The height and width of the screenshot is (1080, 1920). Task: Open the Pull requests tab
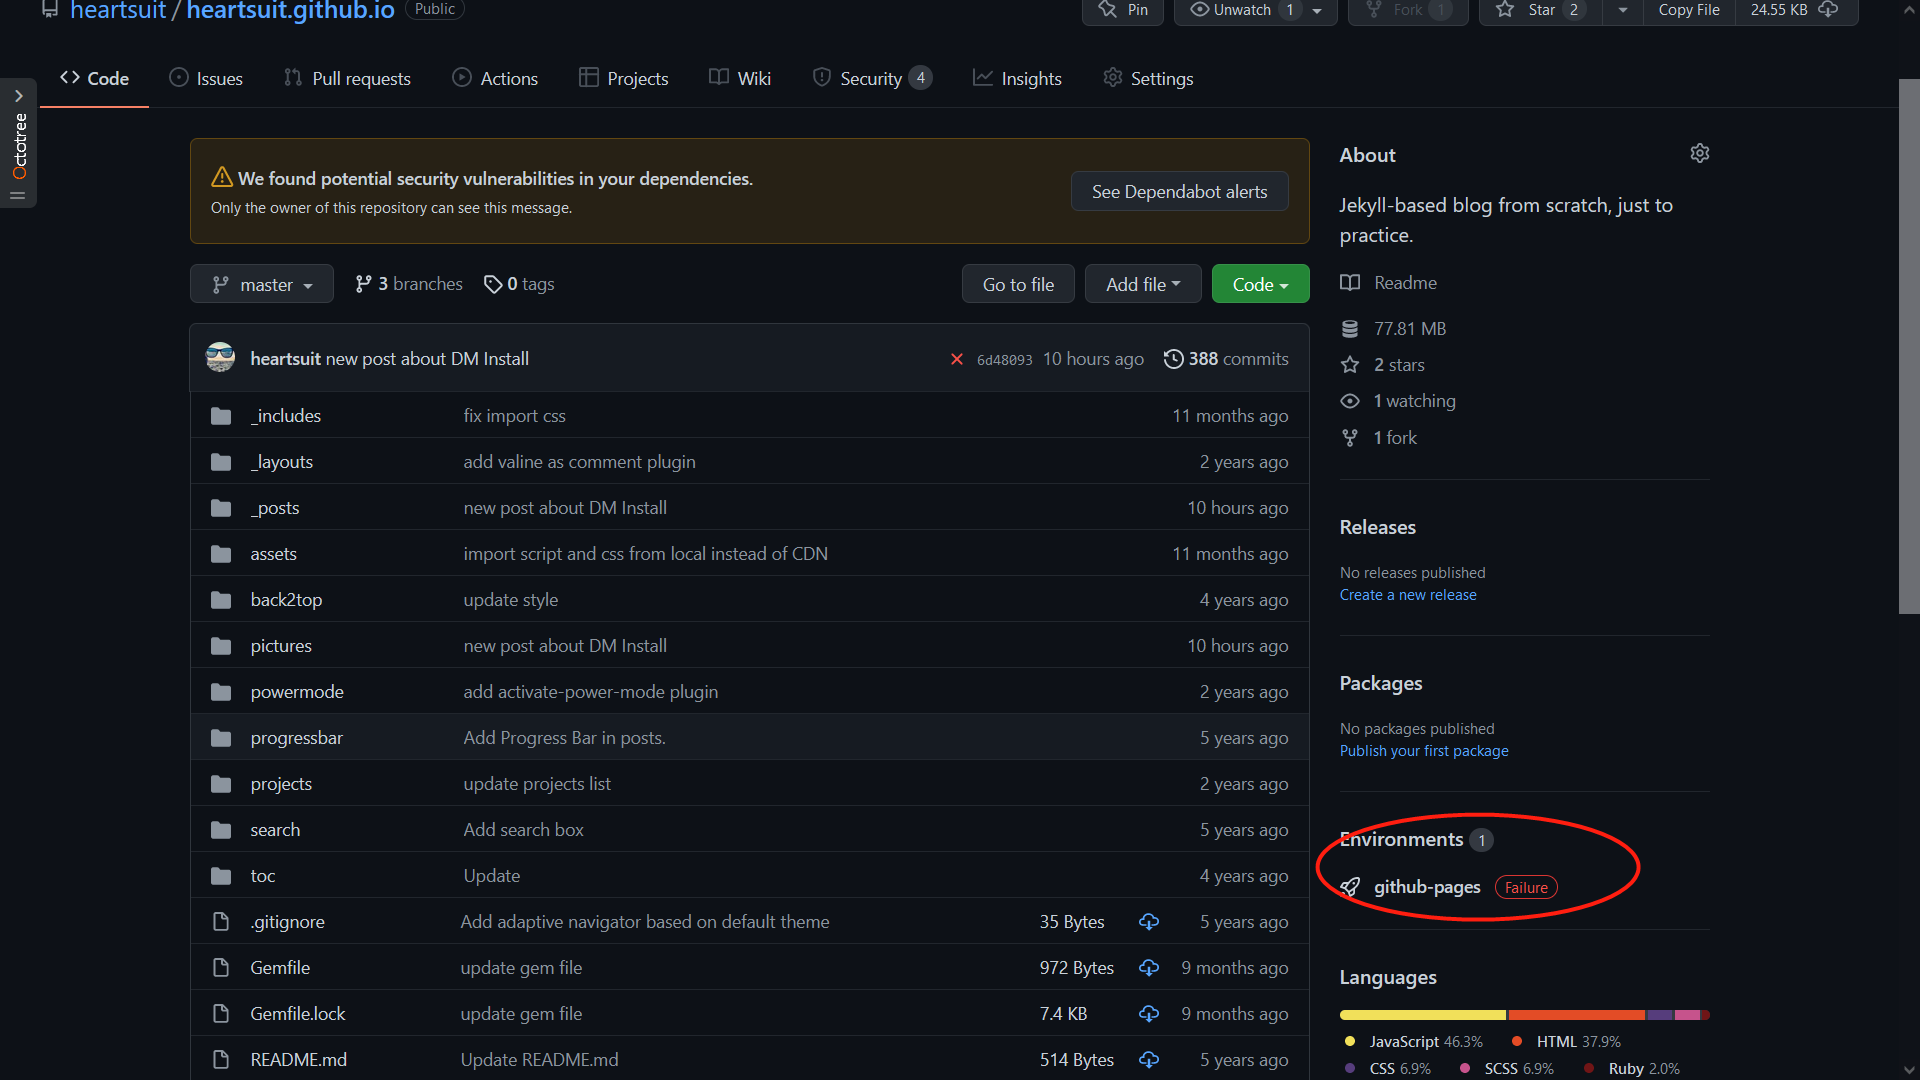pyautogui.click(x=347, y=78)
